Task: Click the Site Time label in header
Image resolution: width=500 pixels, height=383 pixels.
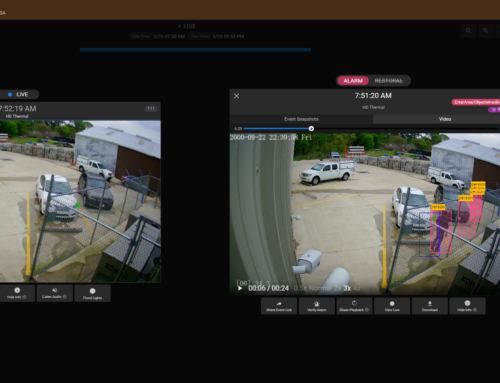Action: 141,36
